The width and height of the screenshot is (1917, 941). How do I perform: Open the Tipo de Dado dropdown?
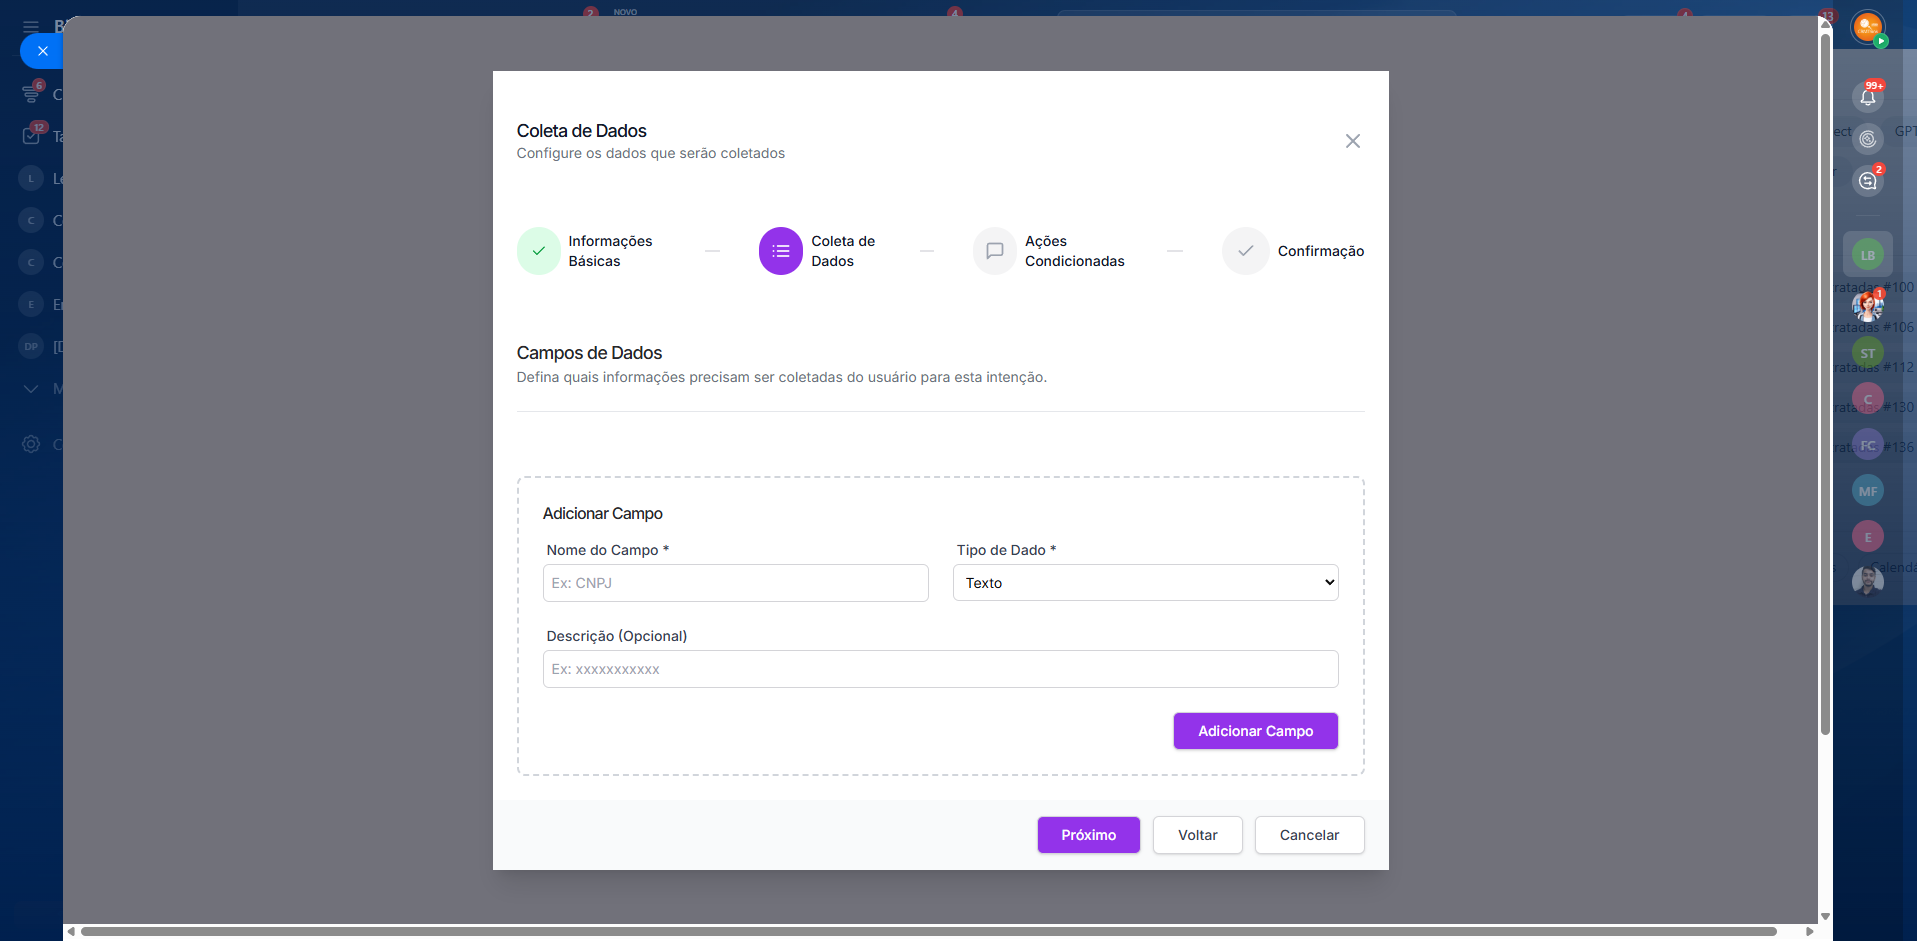click(x=1145, y=583)
